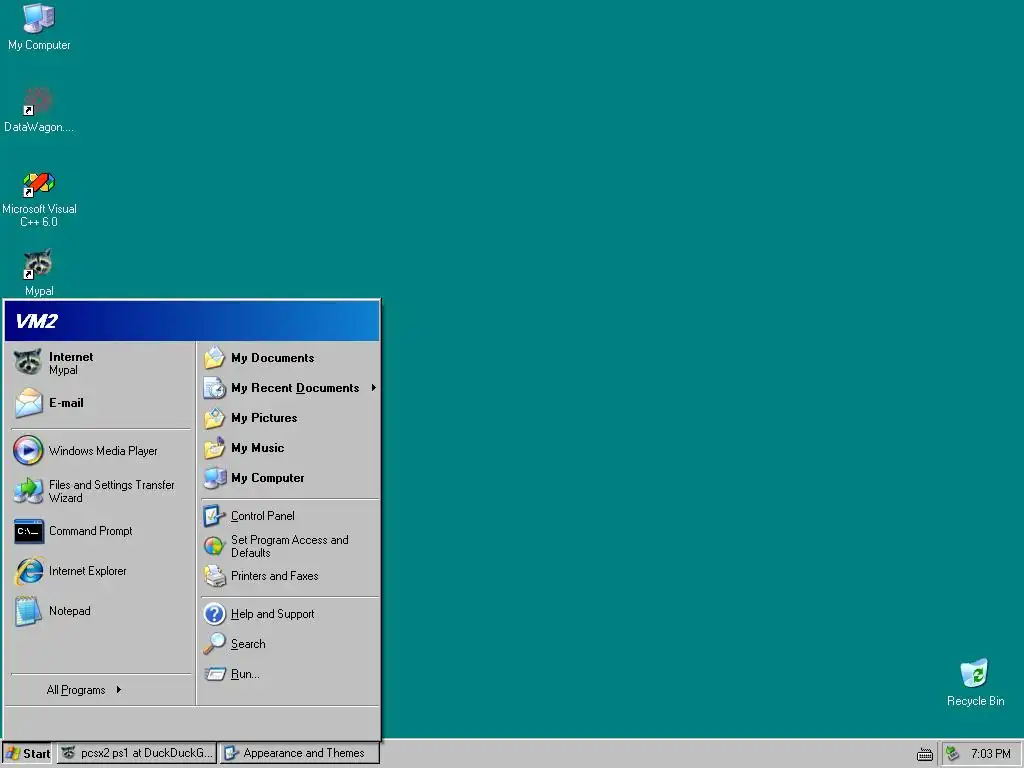Click the 7:03 PM clock
Viewport: 1024px width, 768px height.
point(990,754)
